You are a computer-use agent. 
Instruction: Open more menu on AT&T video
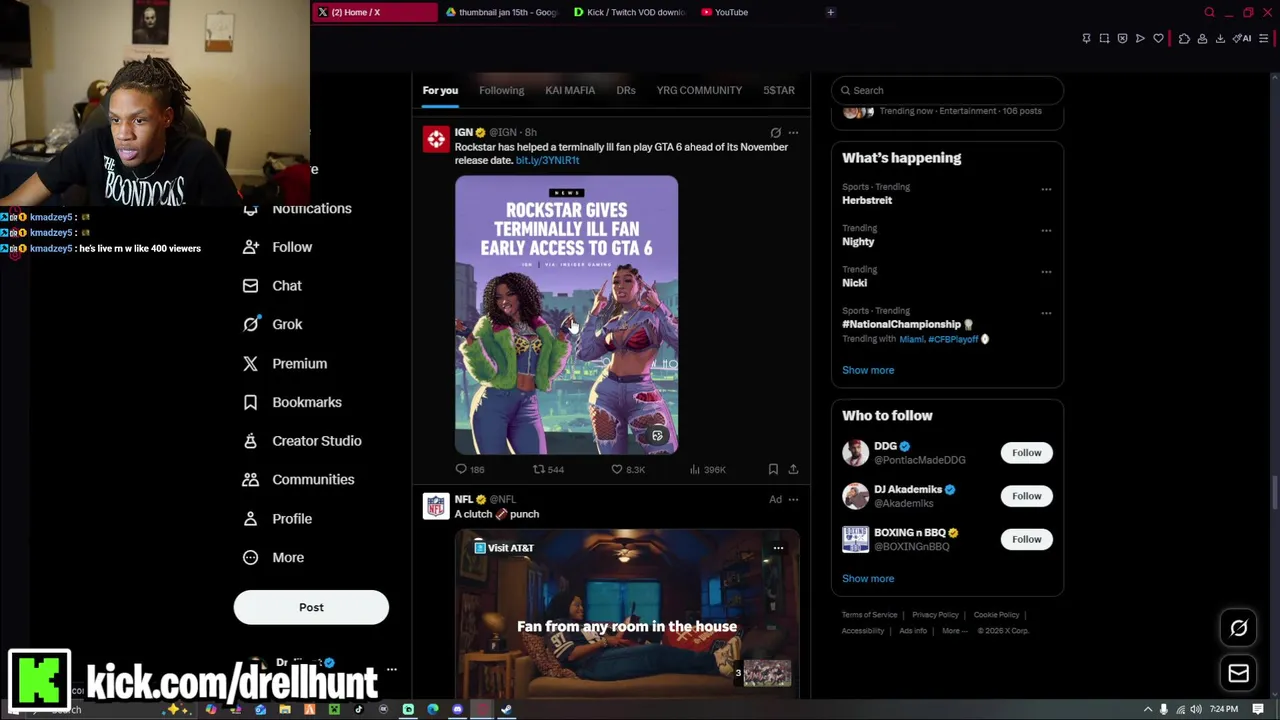tap(778, 548)
